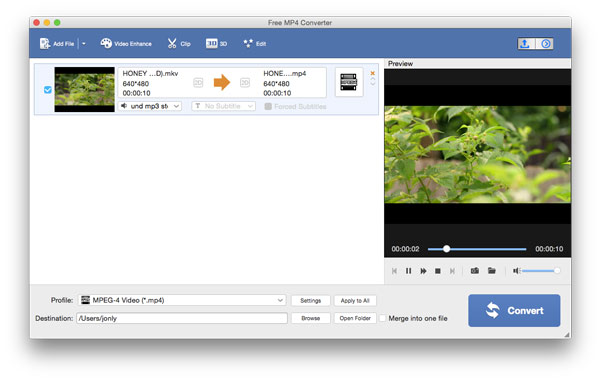The width and height of the screenshot is (600, 380).
Task: Expand the Add File dropdown arrow
Action: pyautogui.click(x=84, y=44)
